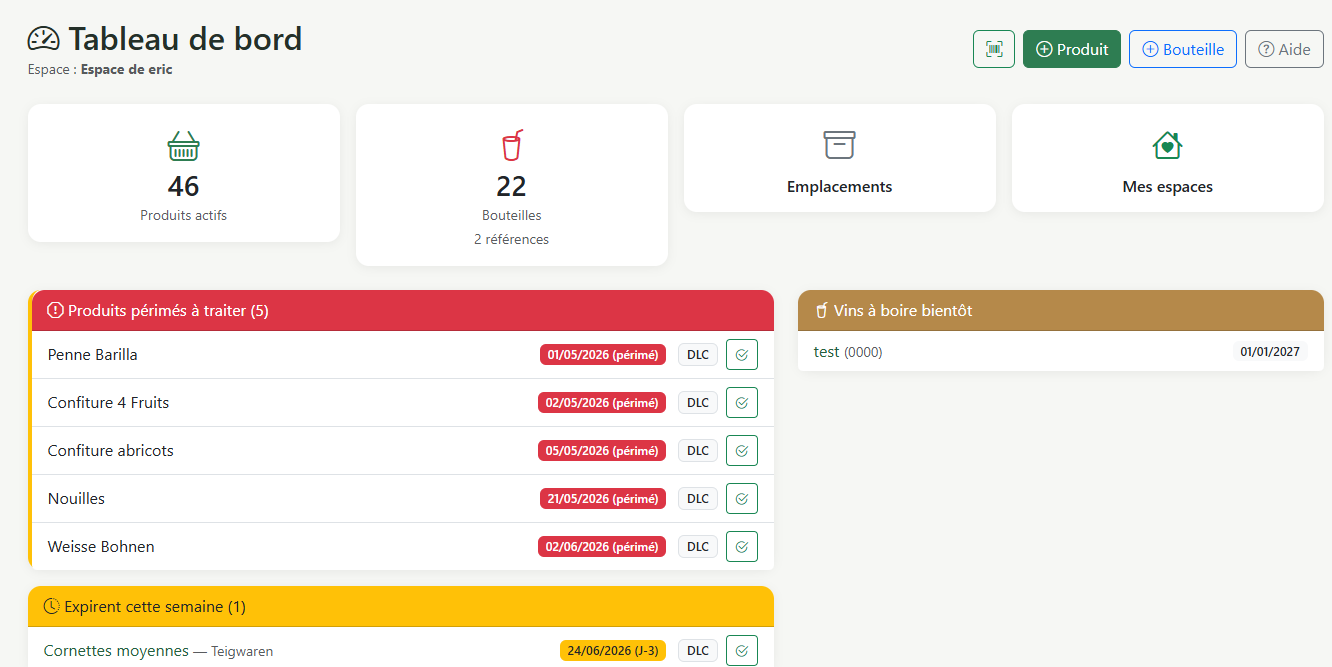Screen dimensions: 1332x667
Task: Mark Weisse Bohnen as treated with check button
Action: [x=742, y=547]
